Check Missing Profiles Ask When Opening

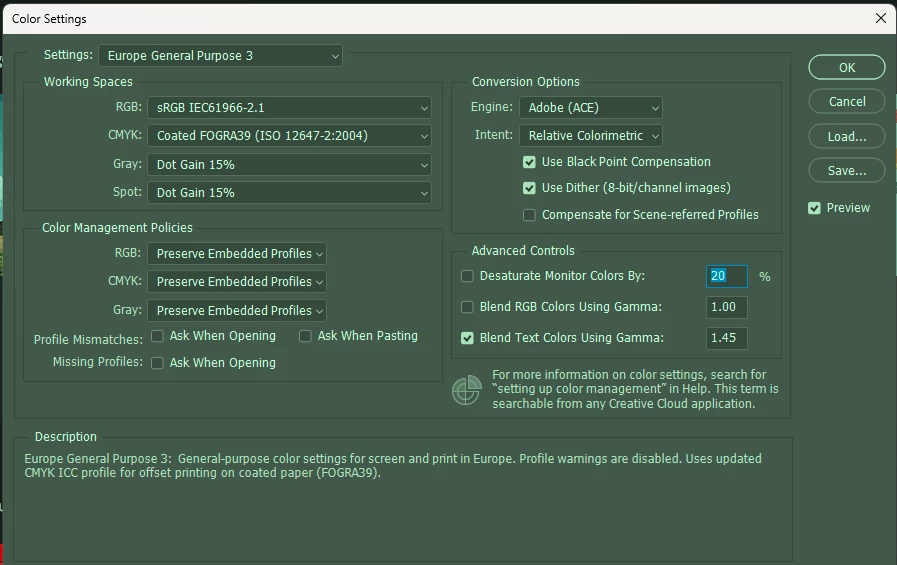157,363
